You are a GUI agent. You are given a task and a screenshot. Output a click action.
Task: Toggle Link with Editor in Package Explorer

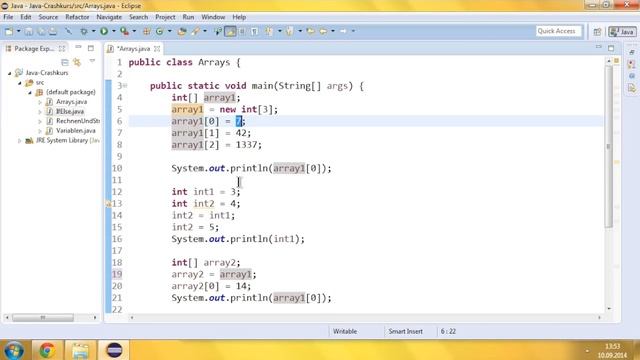(x=77, y=62)
